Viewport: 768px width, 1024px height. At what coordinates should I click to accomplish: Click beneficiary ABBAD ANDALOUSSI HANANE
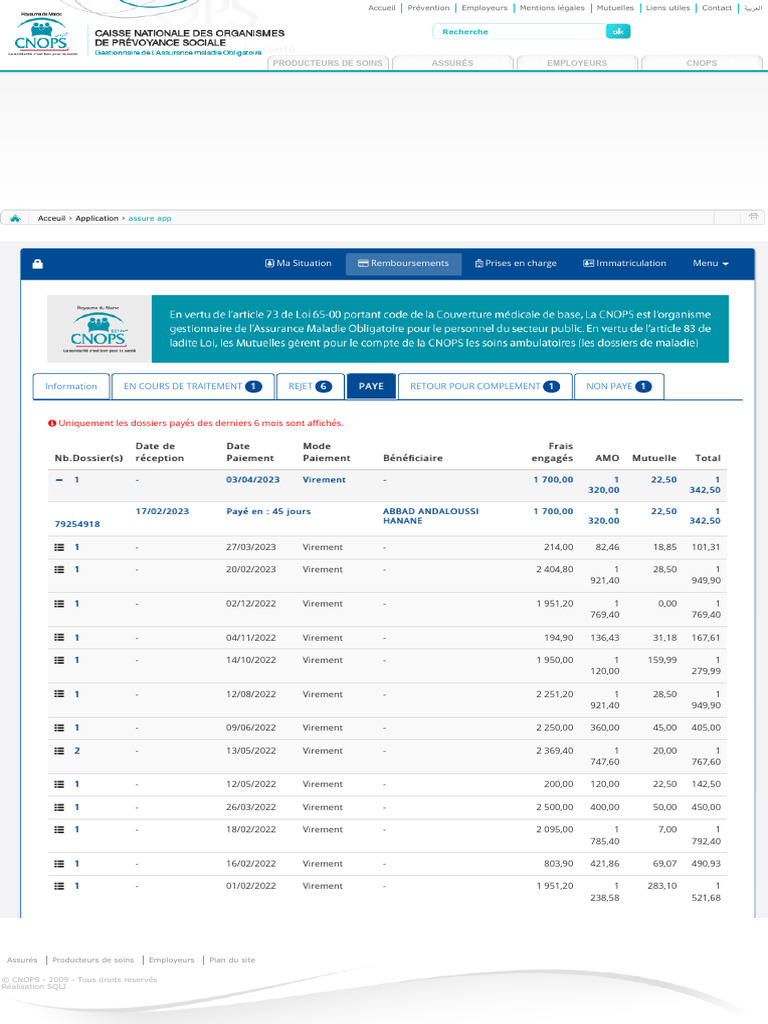click(x=430, y=516)
